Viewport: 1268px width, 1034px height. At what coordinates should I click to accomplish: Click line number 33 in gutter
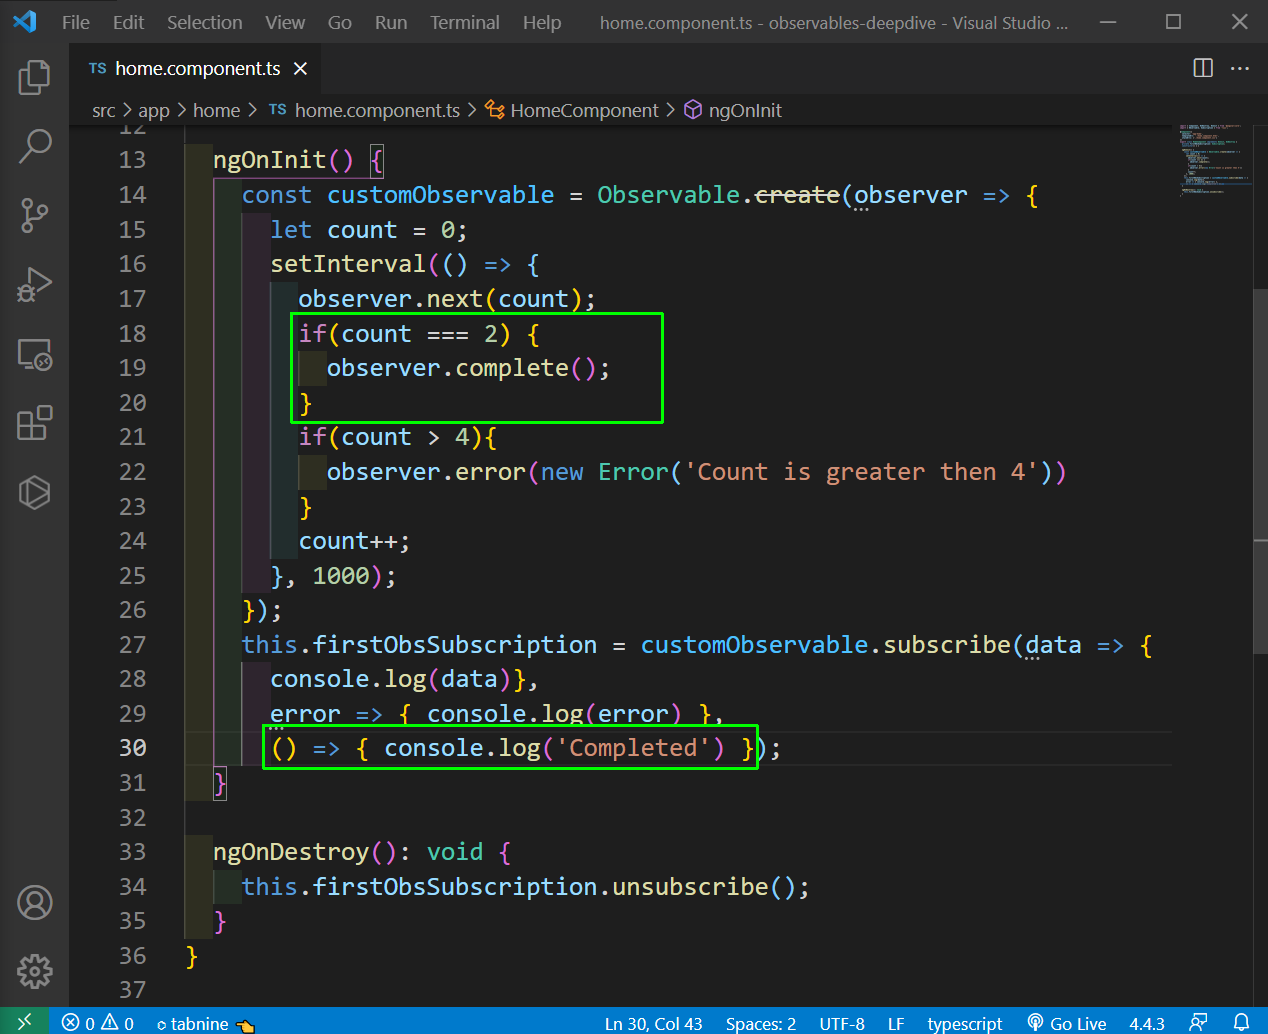point(132,852)
